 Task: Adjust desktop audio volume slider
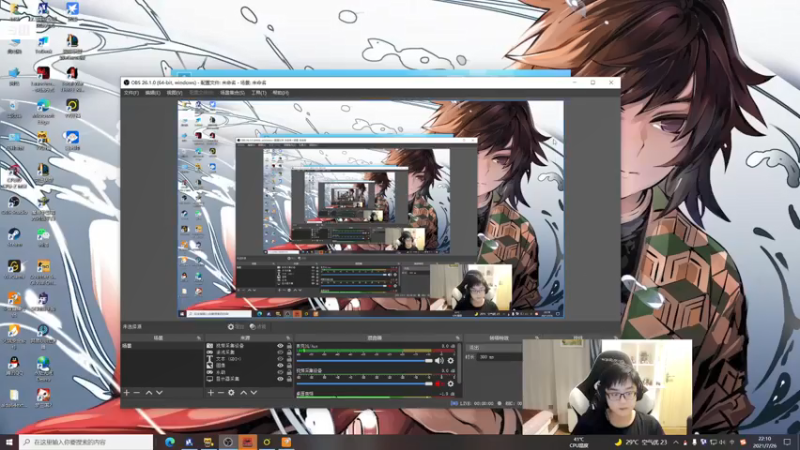pyautogui.click(x=364, y=361)
